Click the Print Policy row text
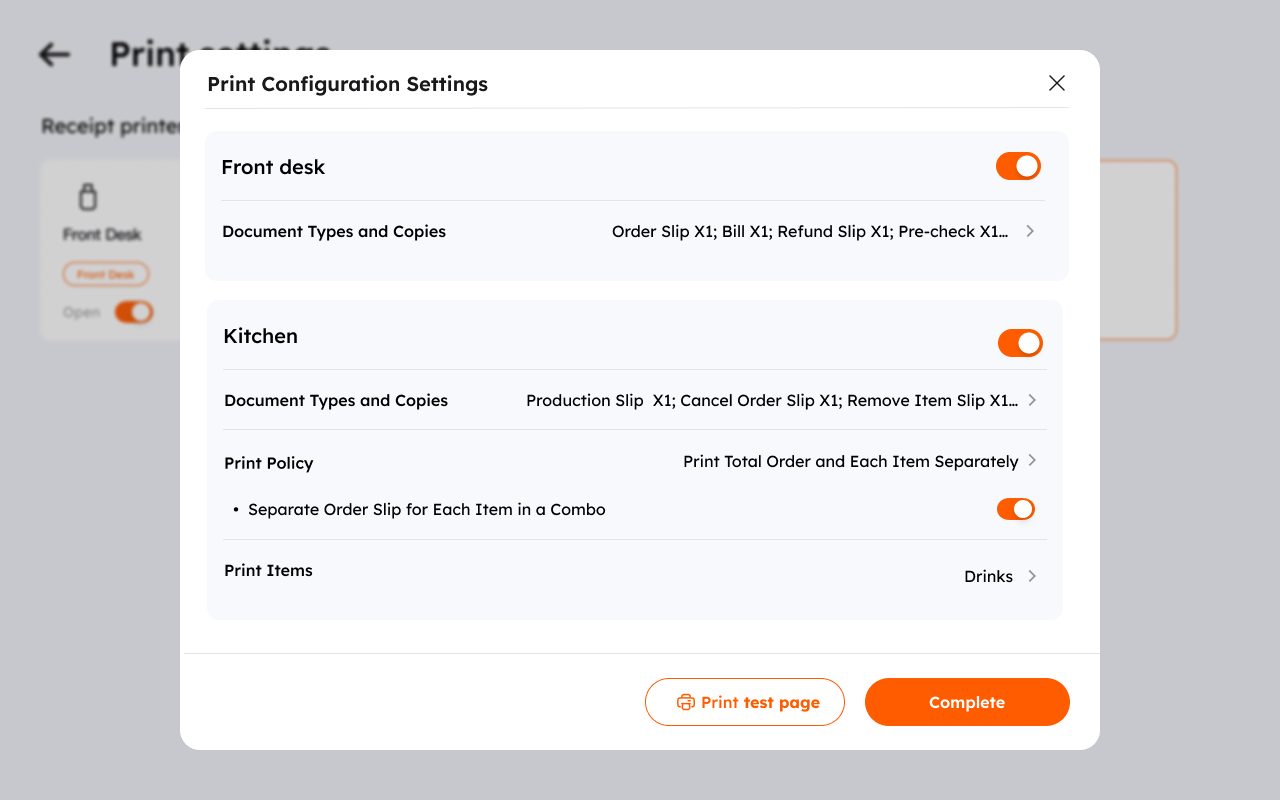This screenshot has width=1280, height=800. tap(268, 463)
